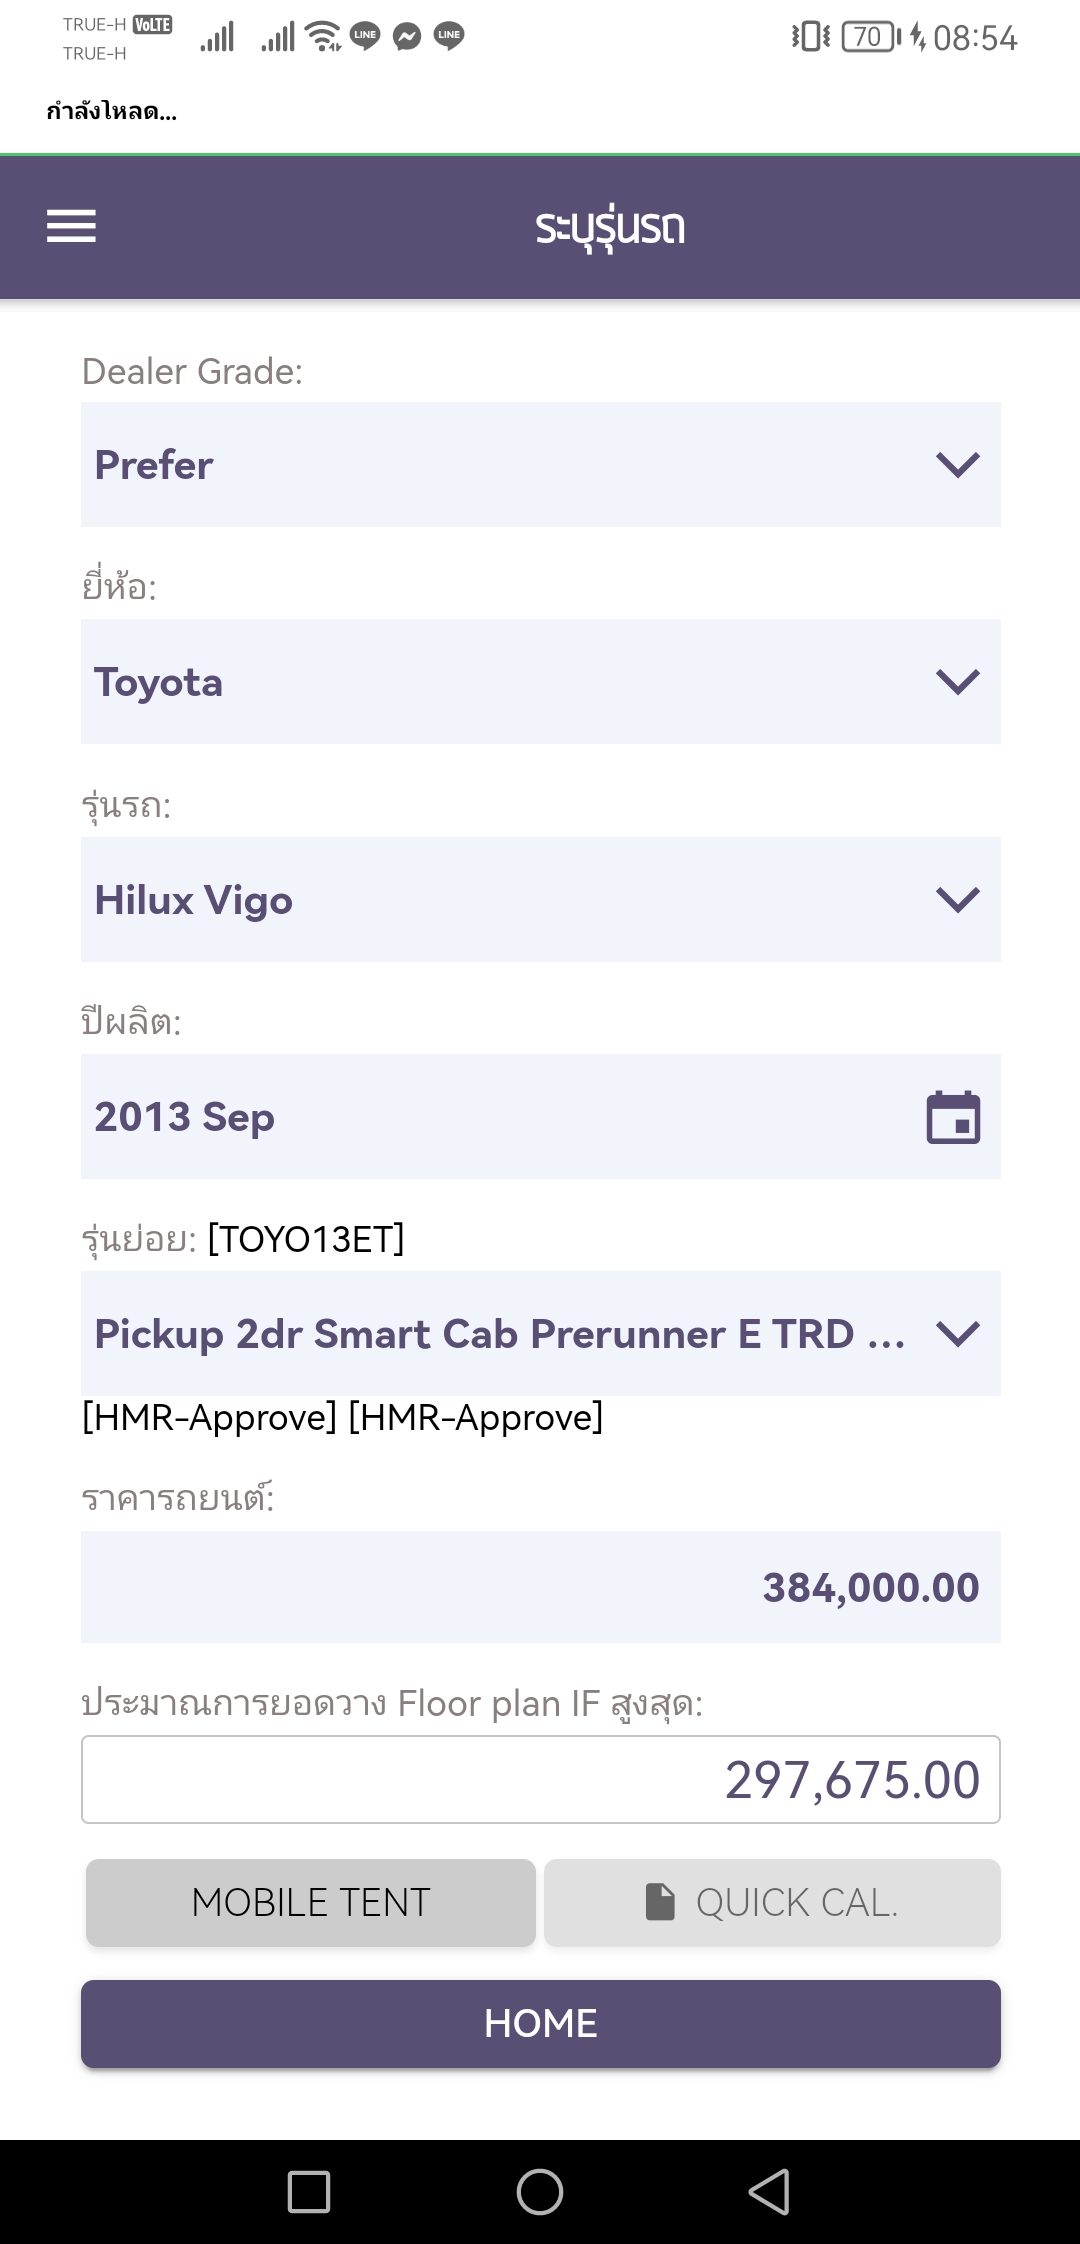Expand the Hilux Vigo model dropdown

[540, 900]
